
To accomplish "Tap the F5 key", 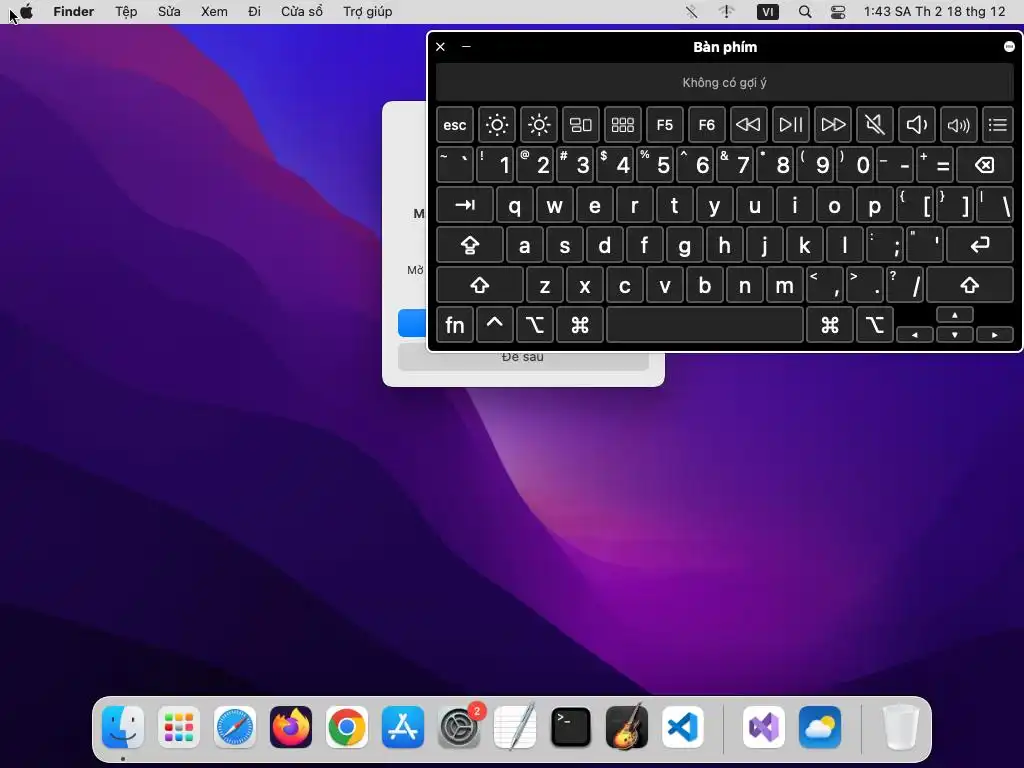I will tap(665, 125).
